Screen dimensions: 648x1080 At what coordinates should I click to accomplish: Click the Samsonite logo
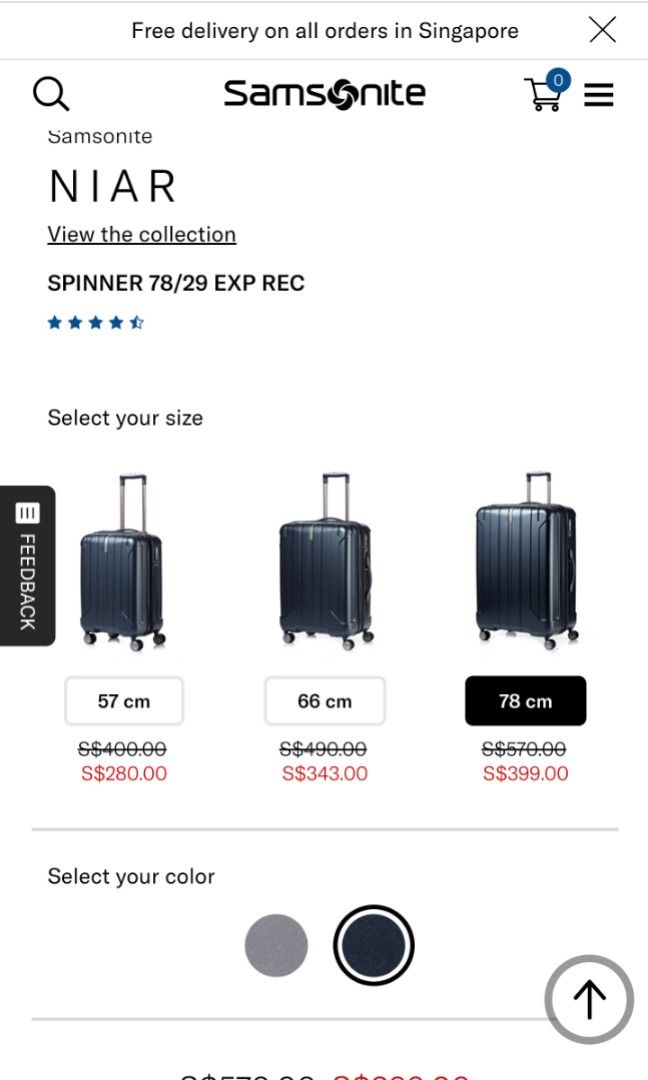click(324, 93)
